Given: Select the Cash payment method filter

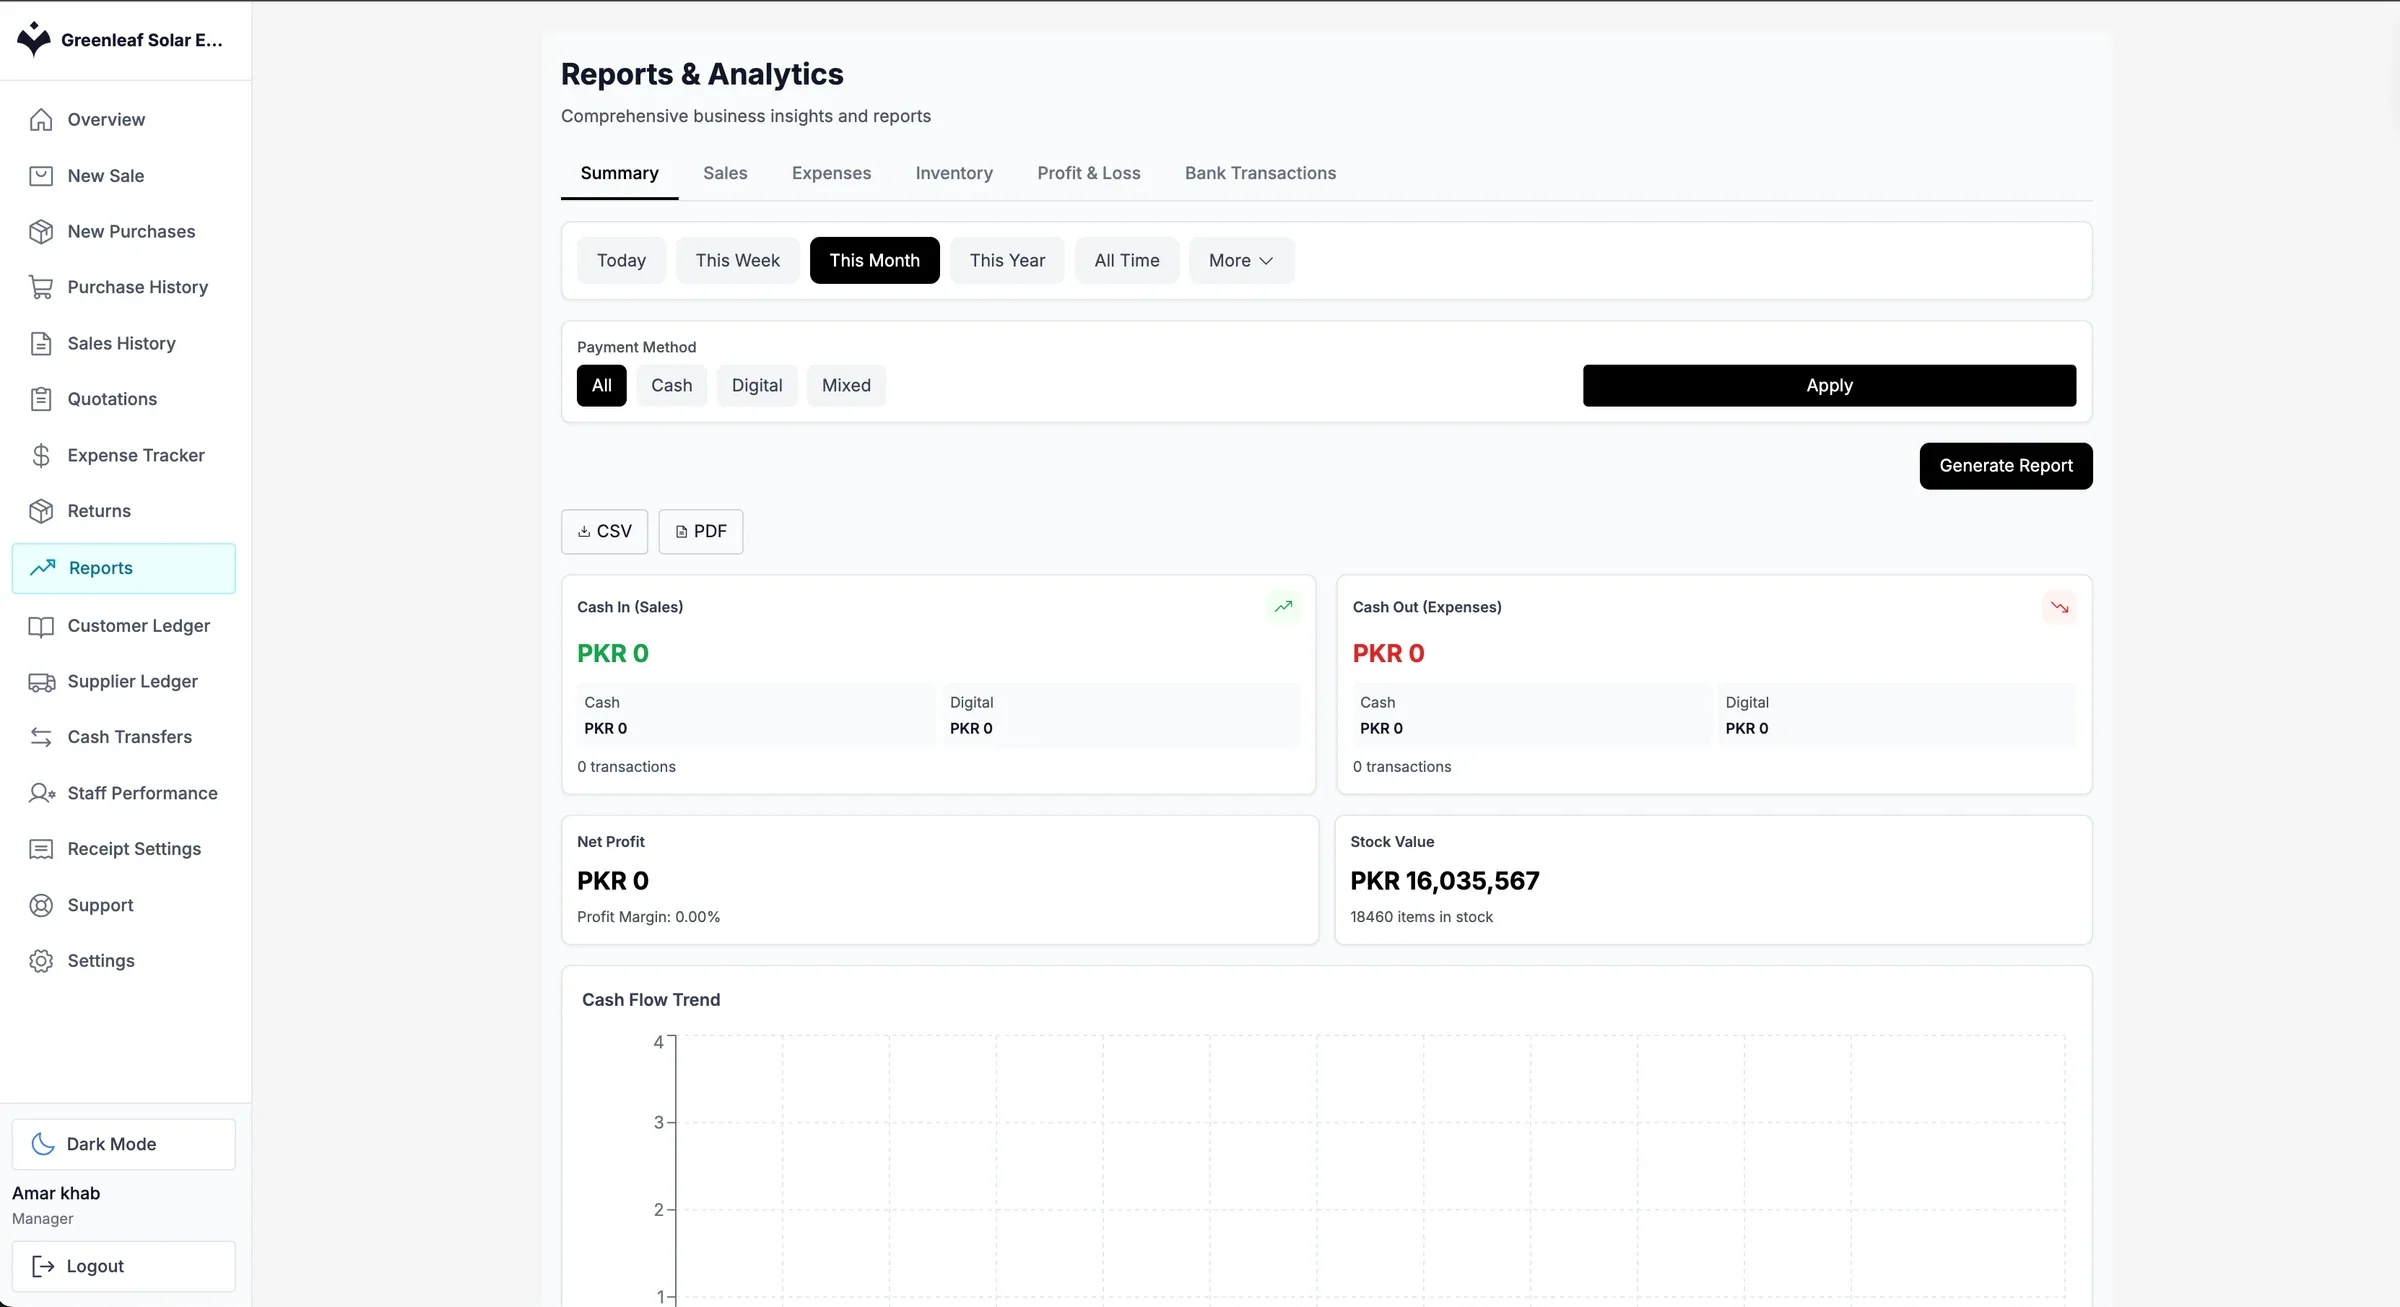Looking at the screenshot, I should [x=672, y=386].
